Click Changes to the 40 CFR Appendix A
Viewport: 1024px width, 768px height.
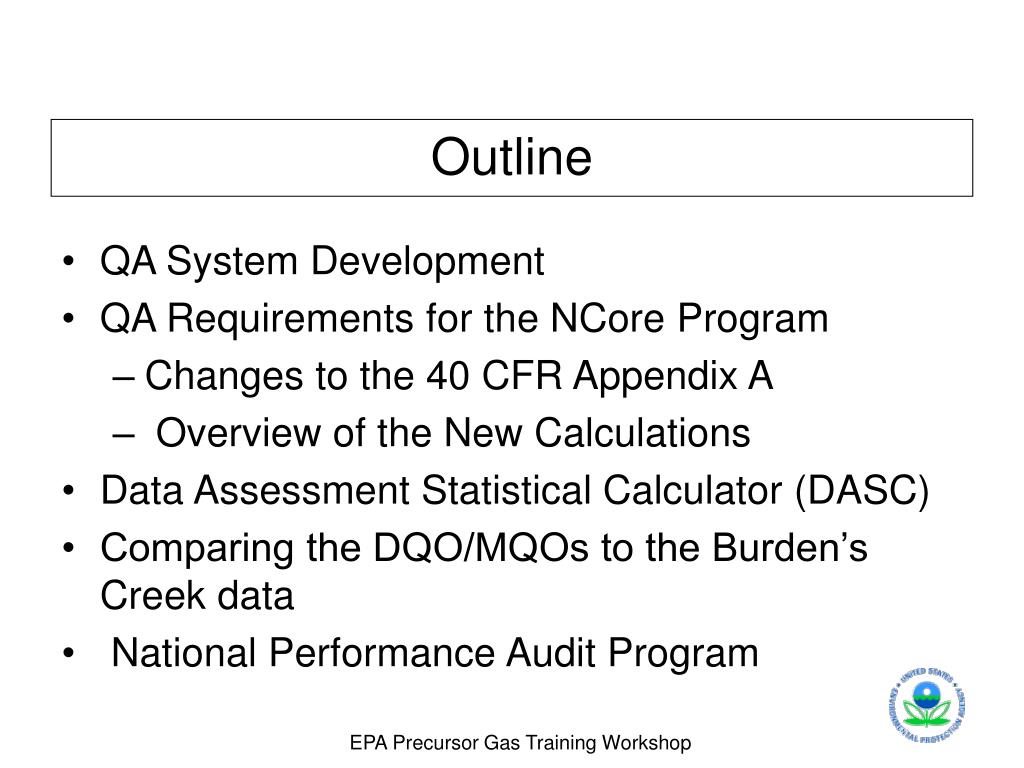pyautogui.click(x=458, y=377)
